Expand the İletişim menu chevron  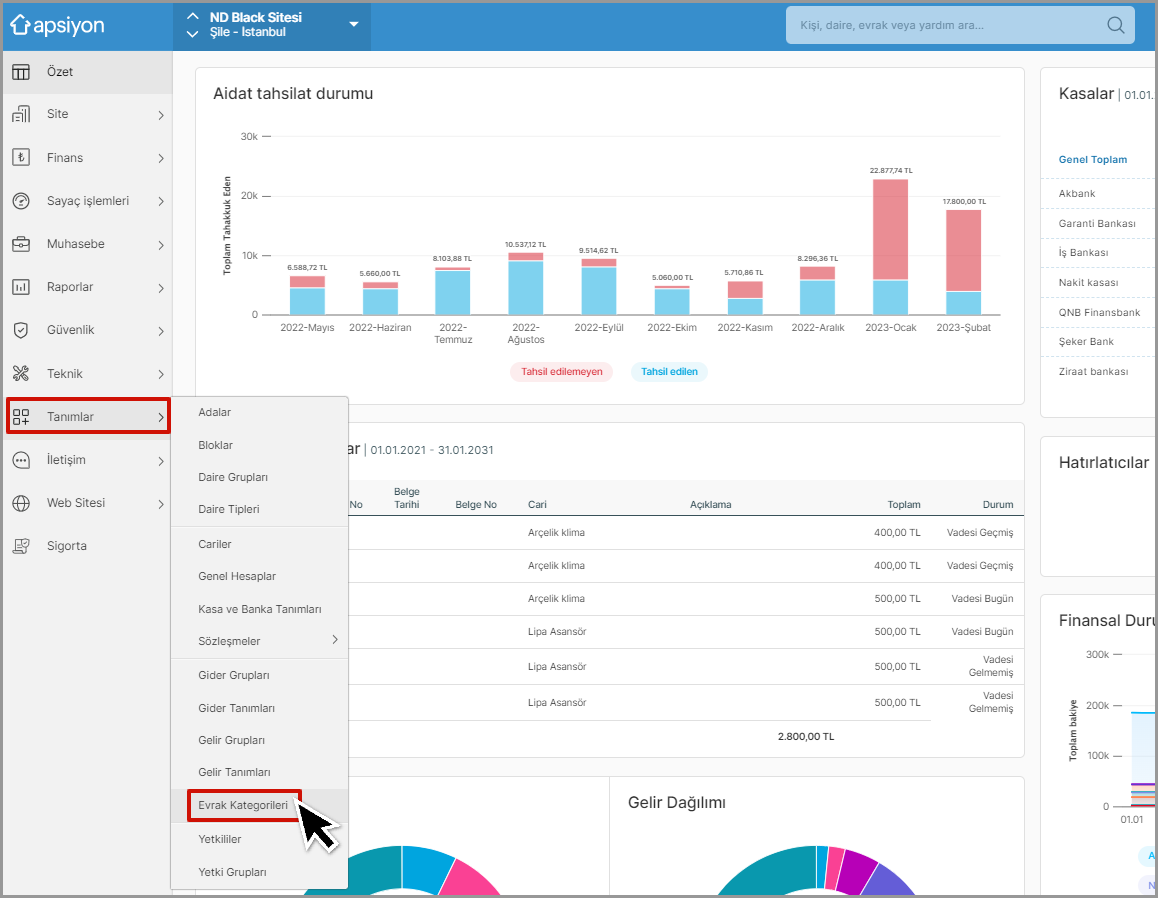[161, 461]
